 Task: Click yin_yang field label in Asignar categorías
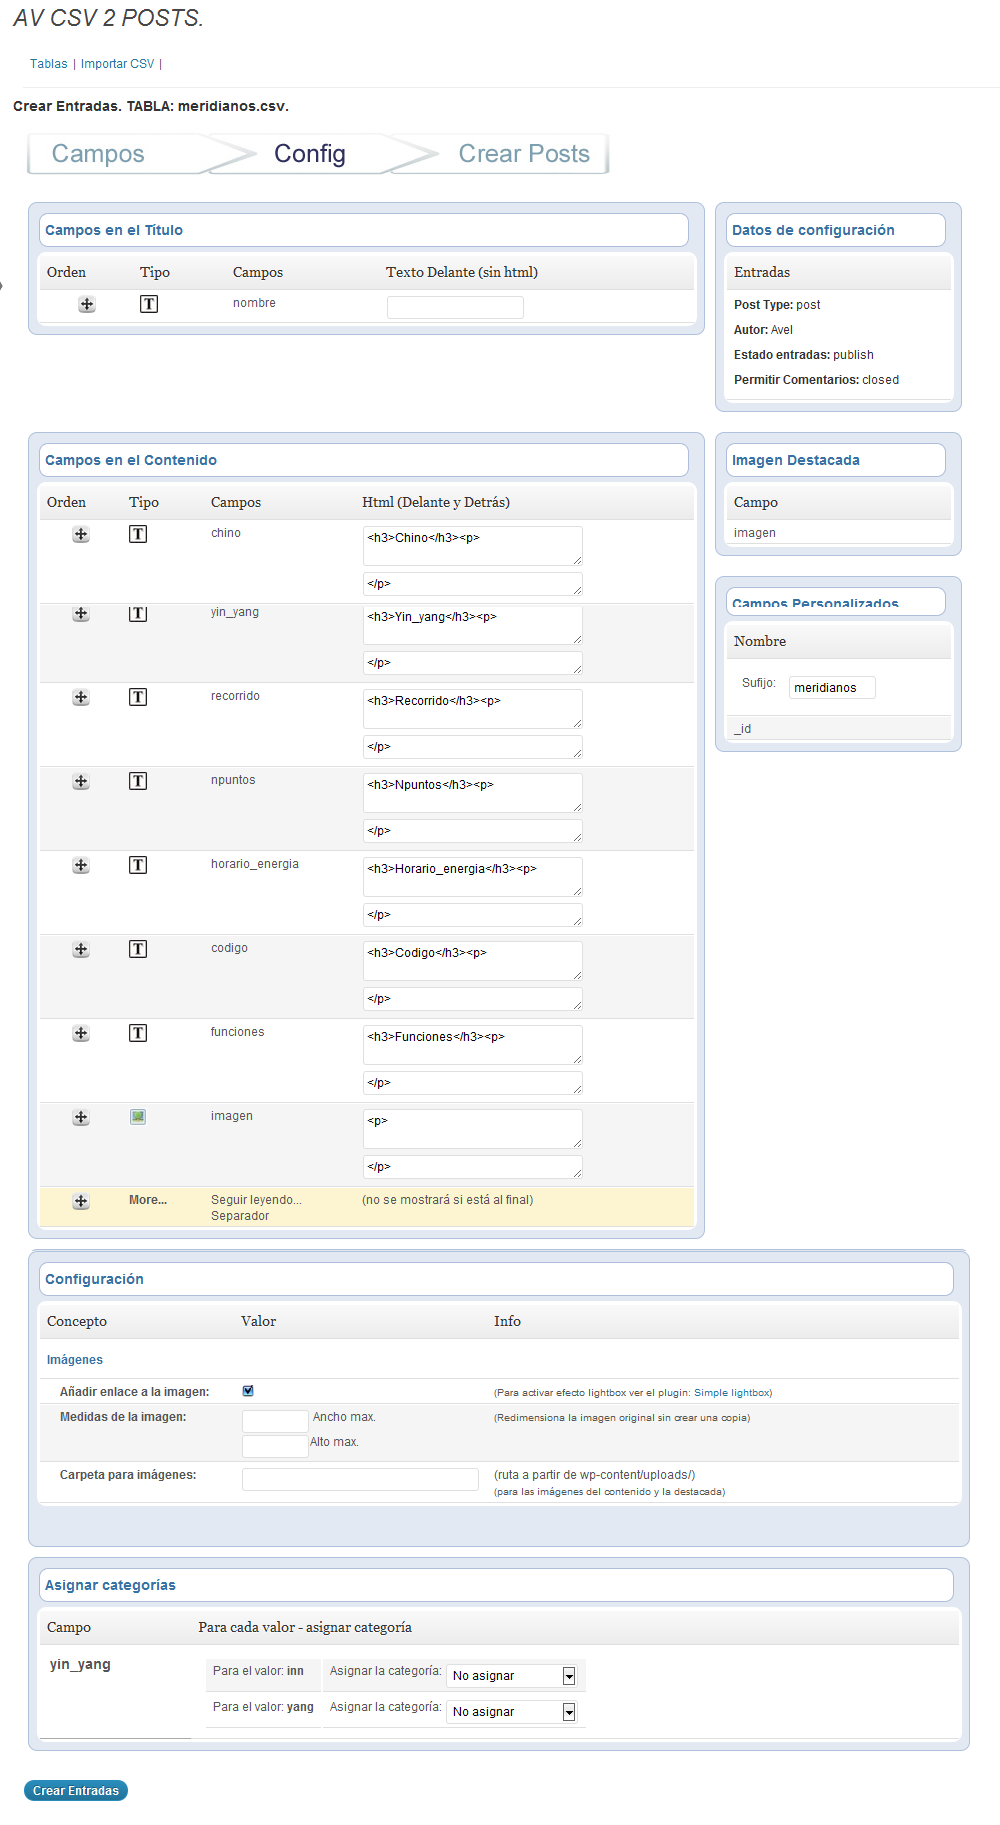click(80, 1664)
